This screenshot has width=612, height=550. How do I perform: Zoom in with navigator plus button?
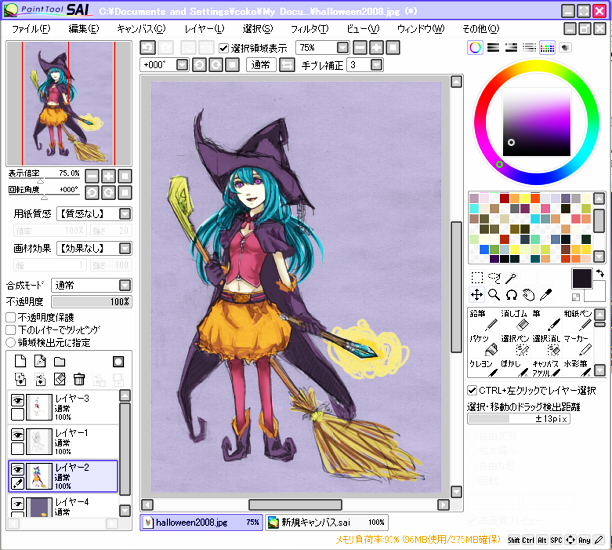[x=109, y=176]
